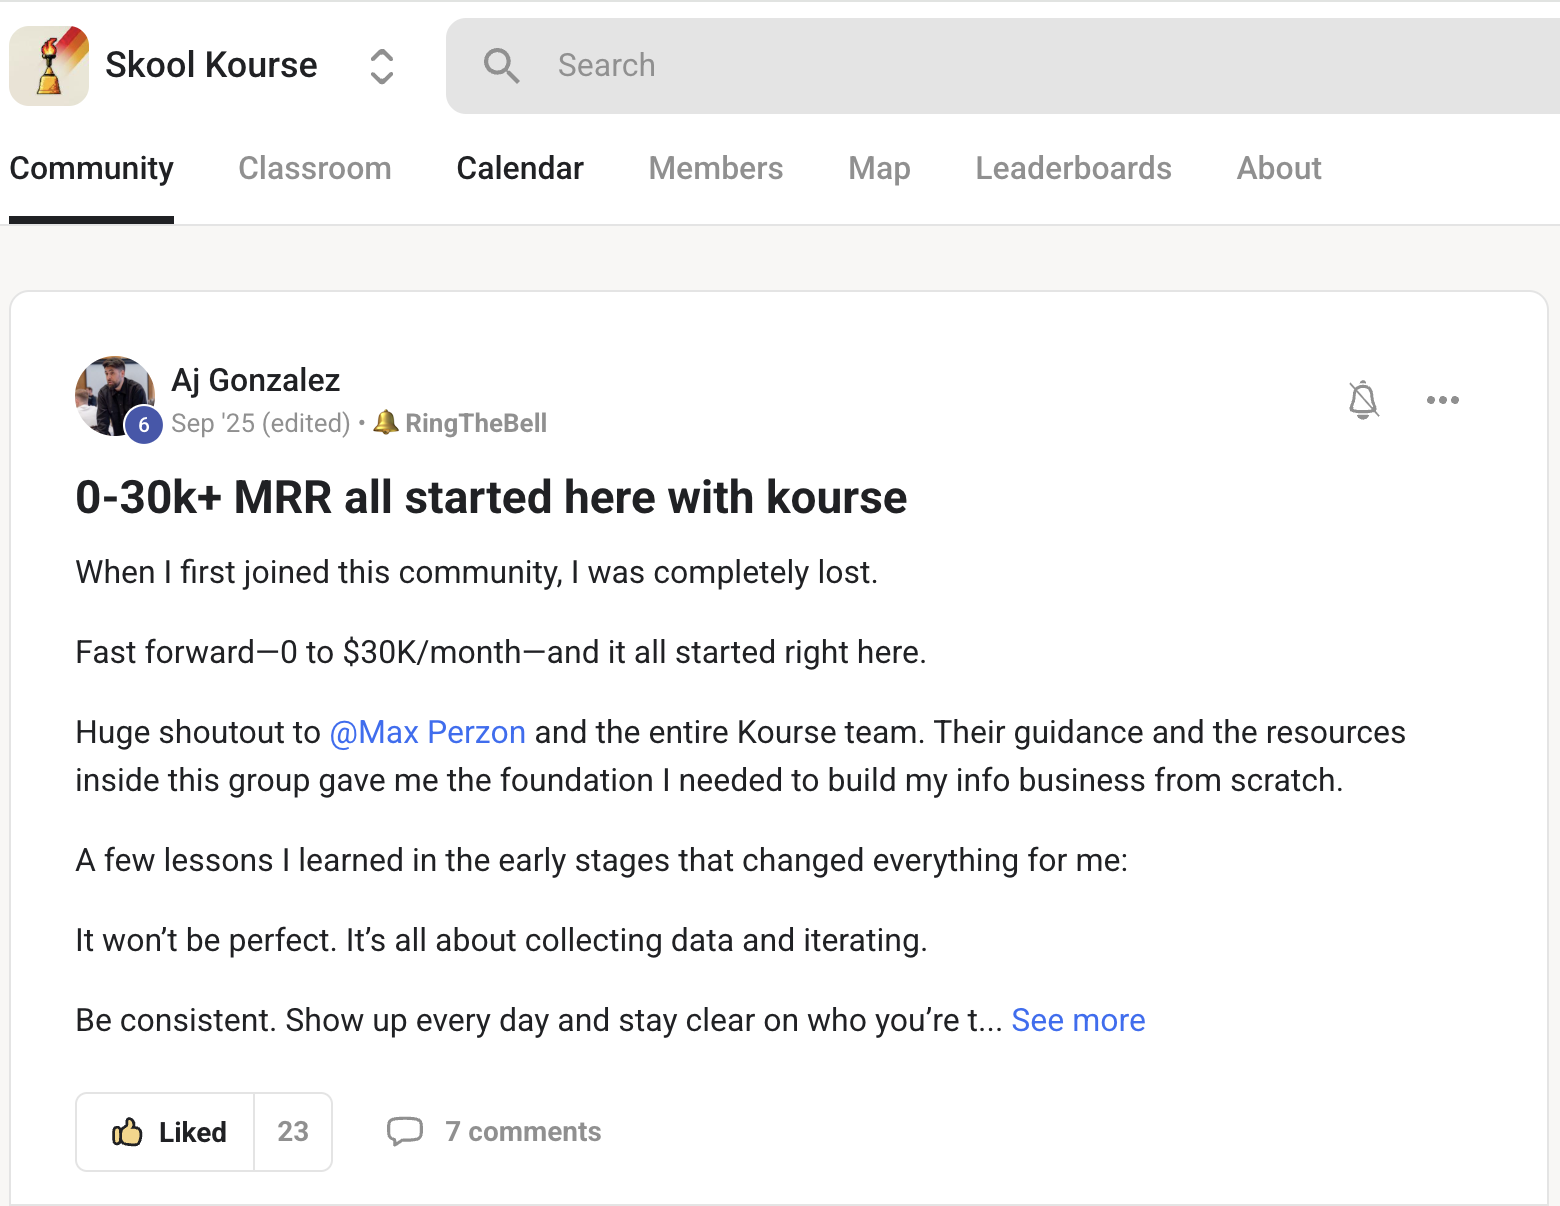1560x1206 pixels.
Task: Open the Members tab
Action: tap(716, 168)
